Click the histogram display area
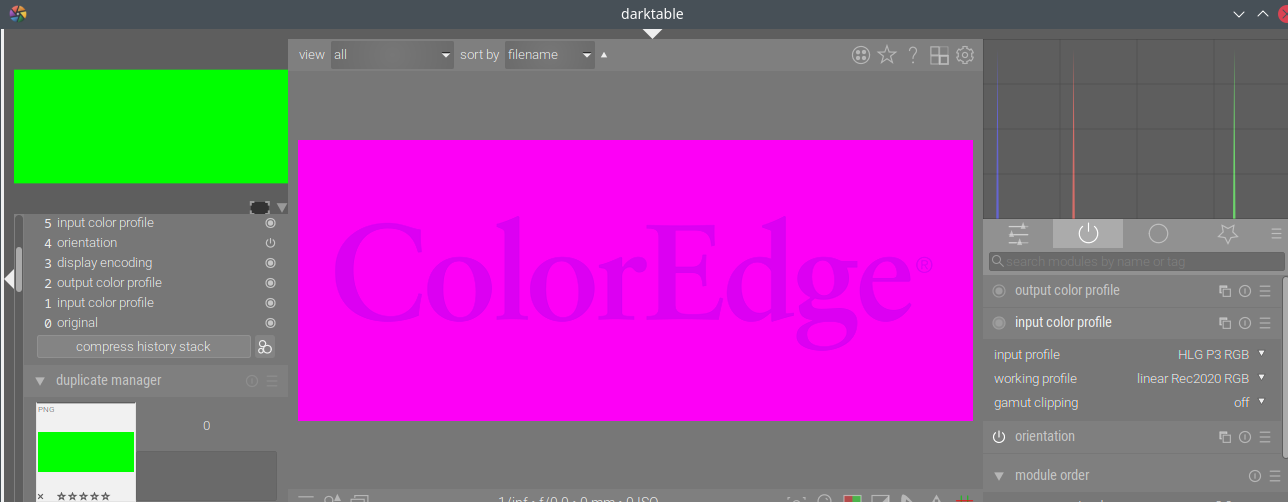 click(1135, 129)
